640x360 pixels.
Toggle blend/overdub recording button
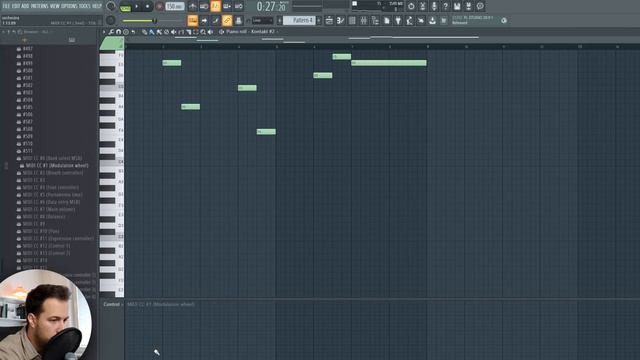pos(227,7)
